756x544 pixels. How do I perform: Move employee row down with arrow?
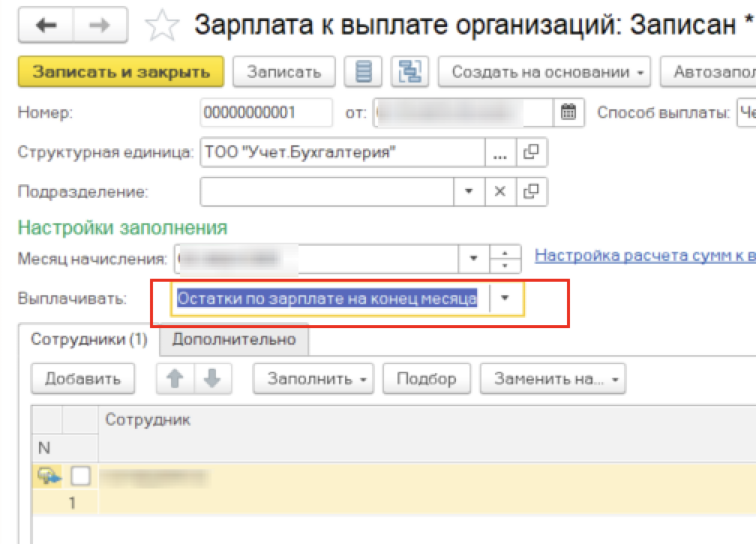click(x=212, y=379)
